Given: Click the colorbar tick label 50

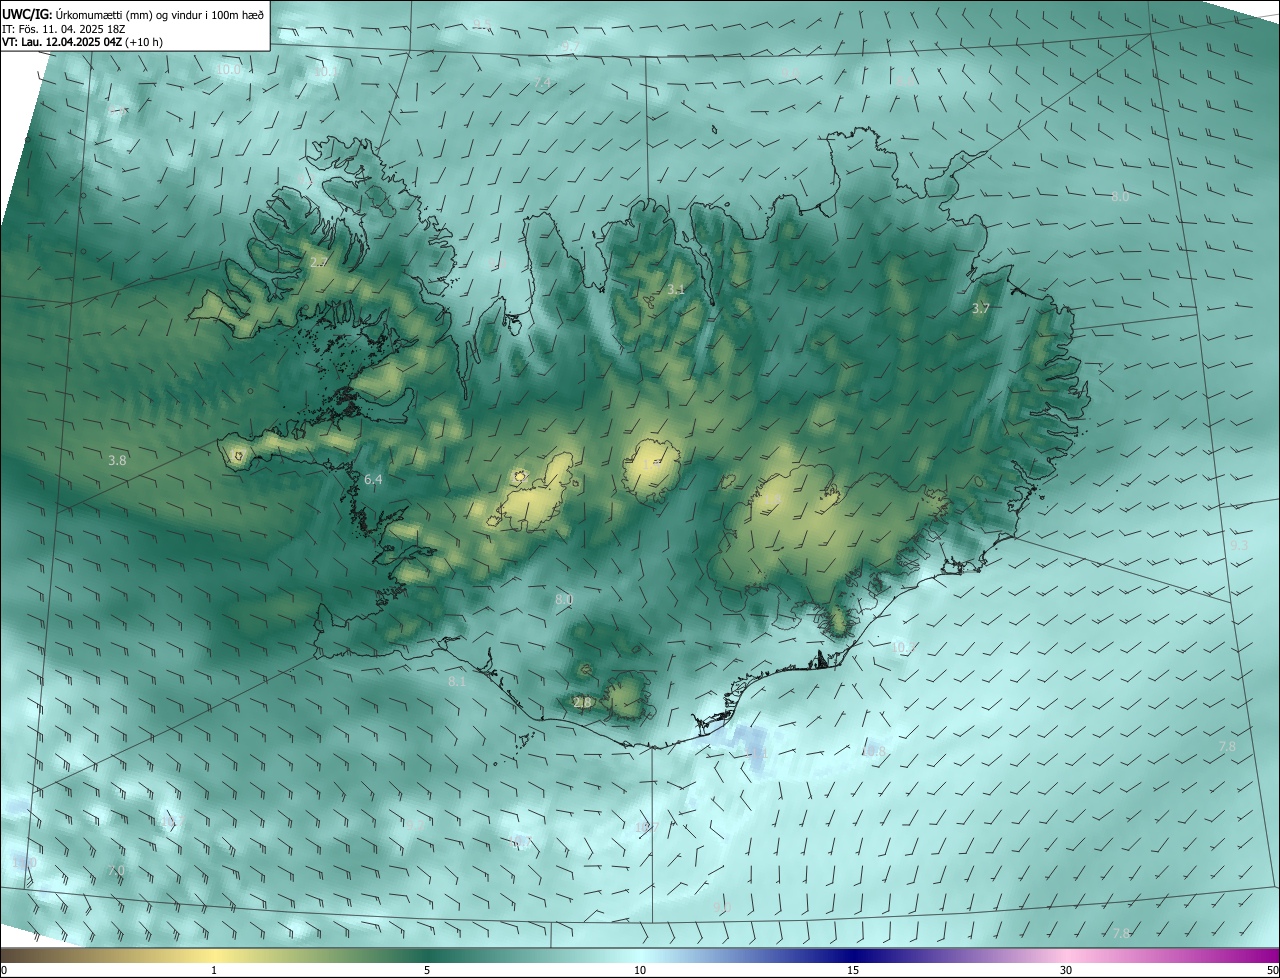Looking at the screenshot, I should (1272, 970).
